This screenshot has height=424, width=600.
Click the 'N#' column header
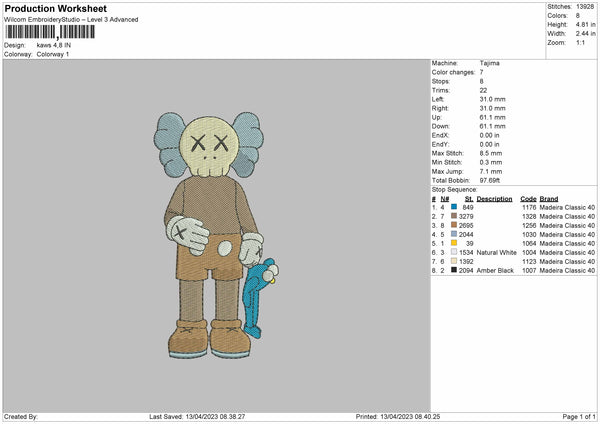[445, 199]
